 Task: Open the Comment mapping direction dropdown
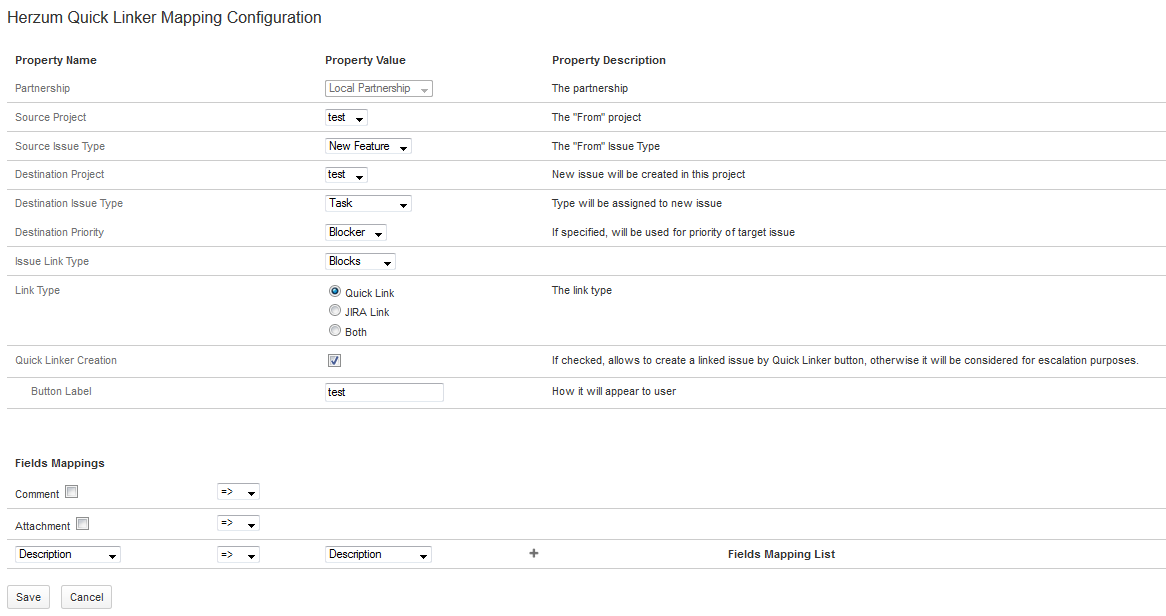coord(238,492)
